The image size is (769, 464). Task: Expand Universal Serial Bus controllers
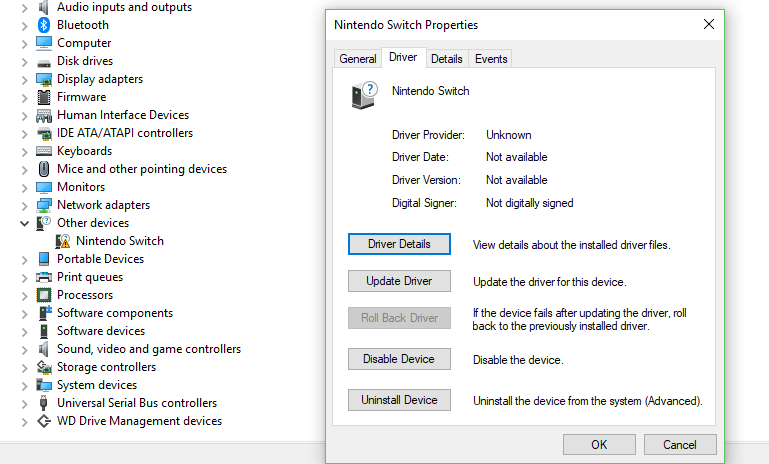[25, 404]
